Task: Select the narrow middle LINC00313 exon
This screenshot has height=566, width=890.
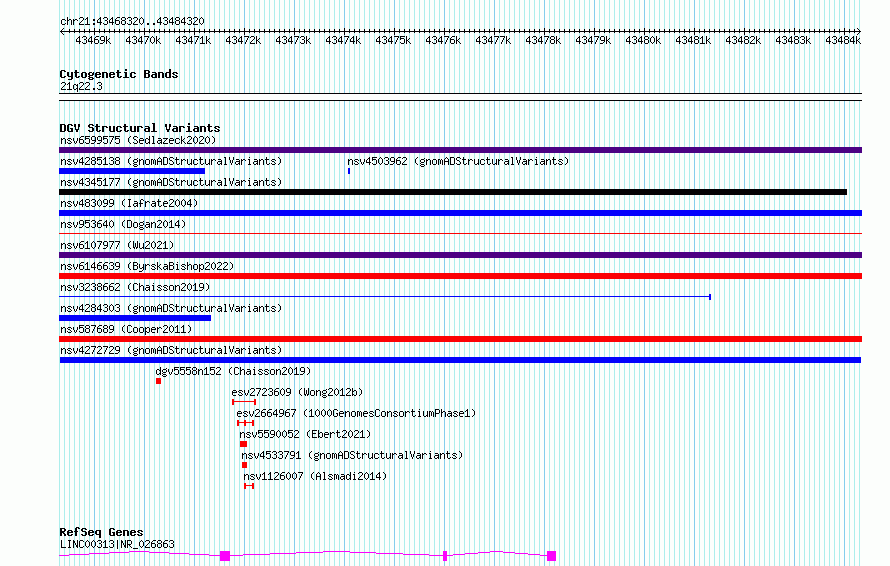Action: click(445, 556)
